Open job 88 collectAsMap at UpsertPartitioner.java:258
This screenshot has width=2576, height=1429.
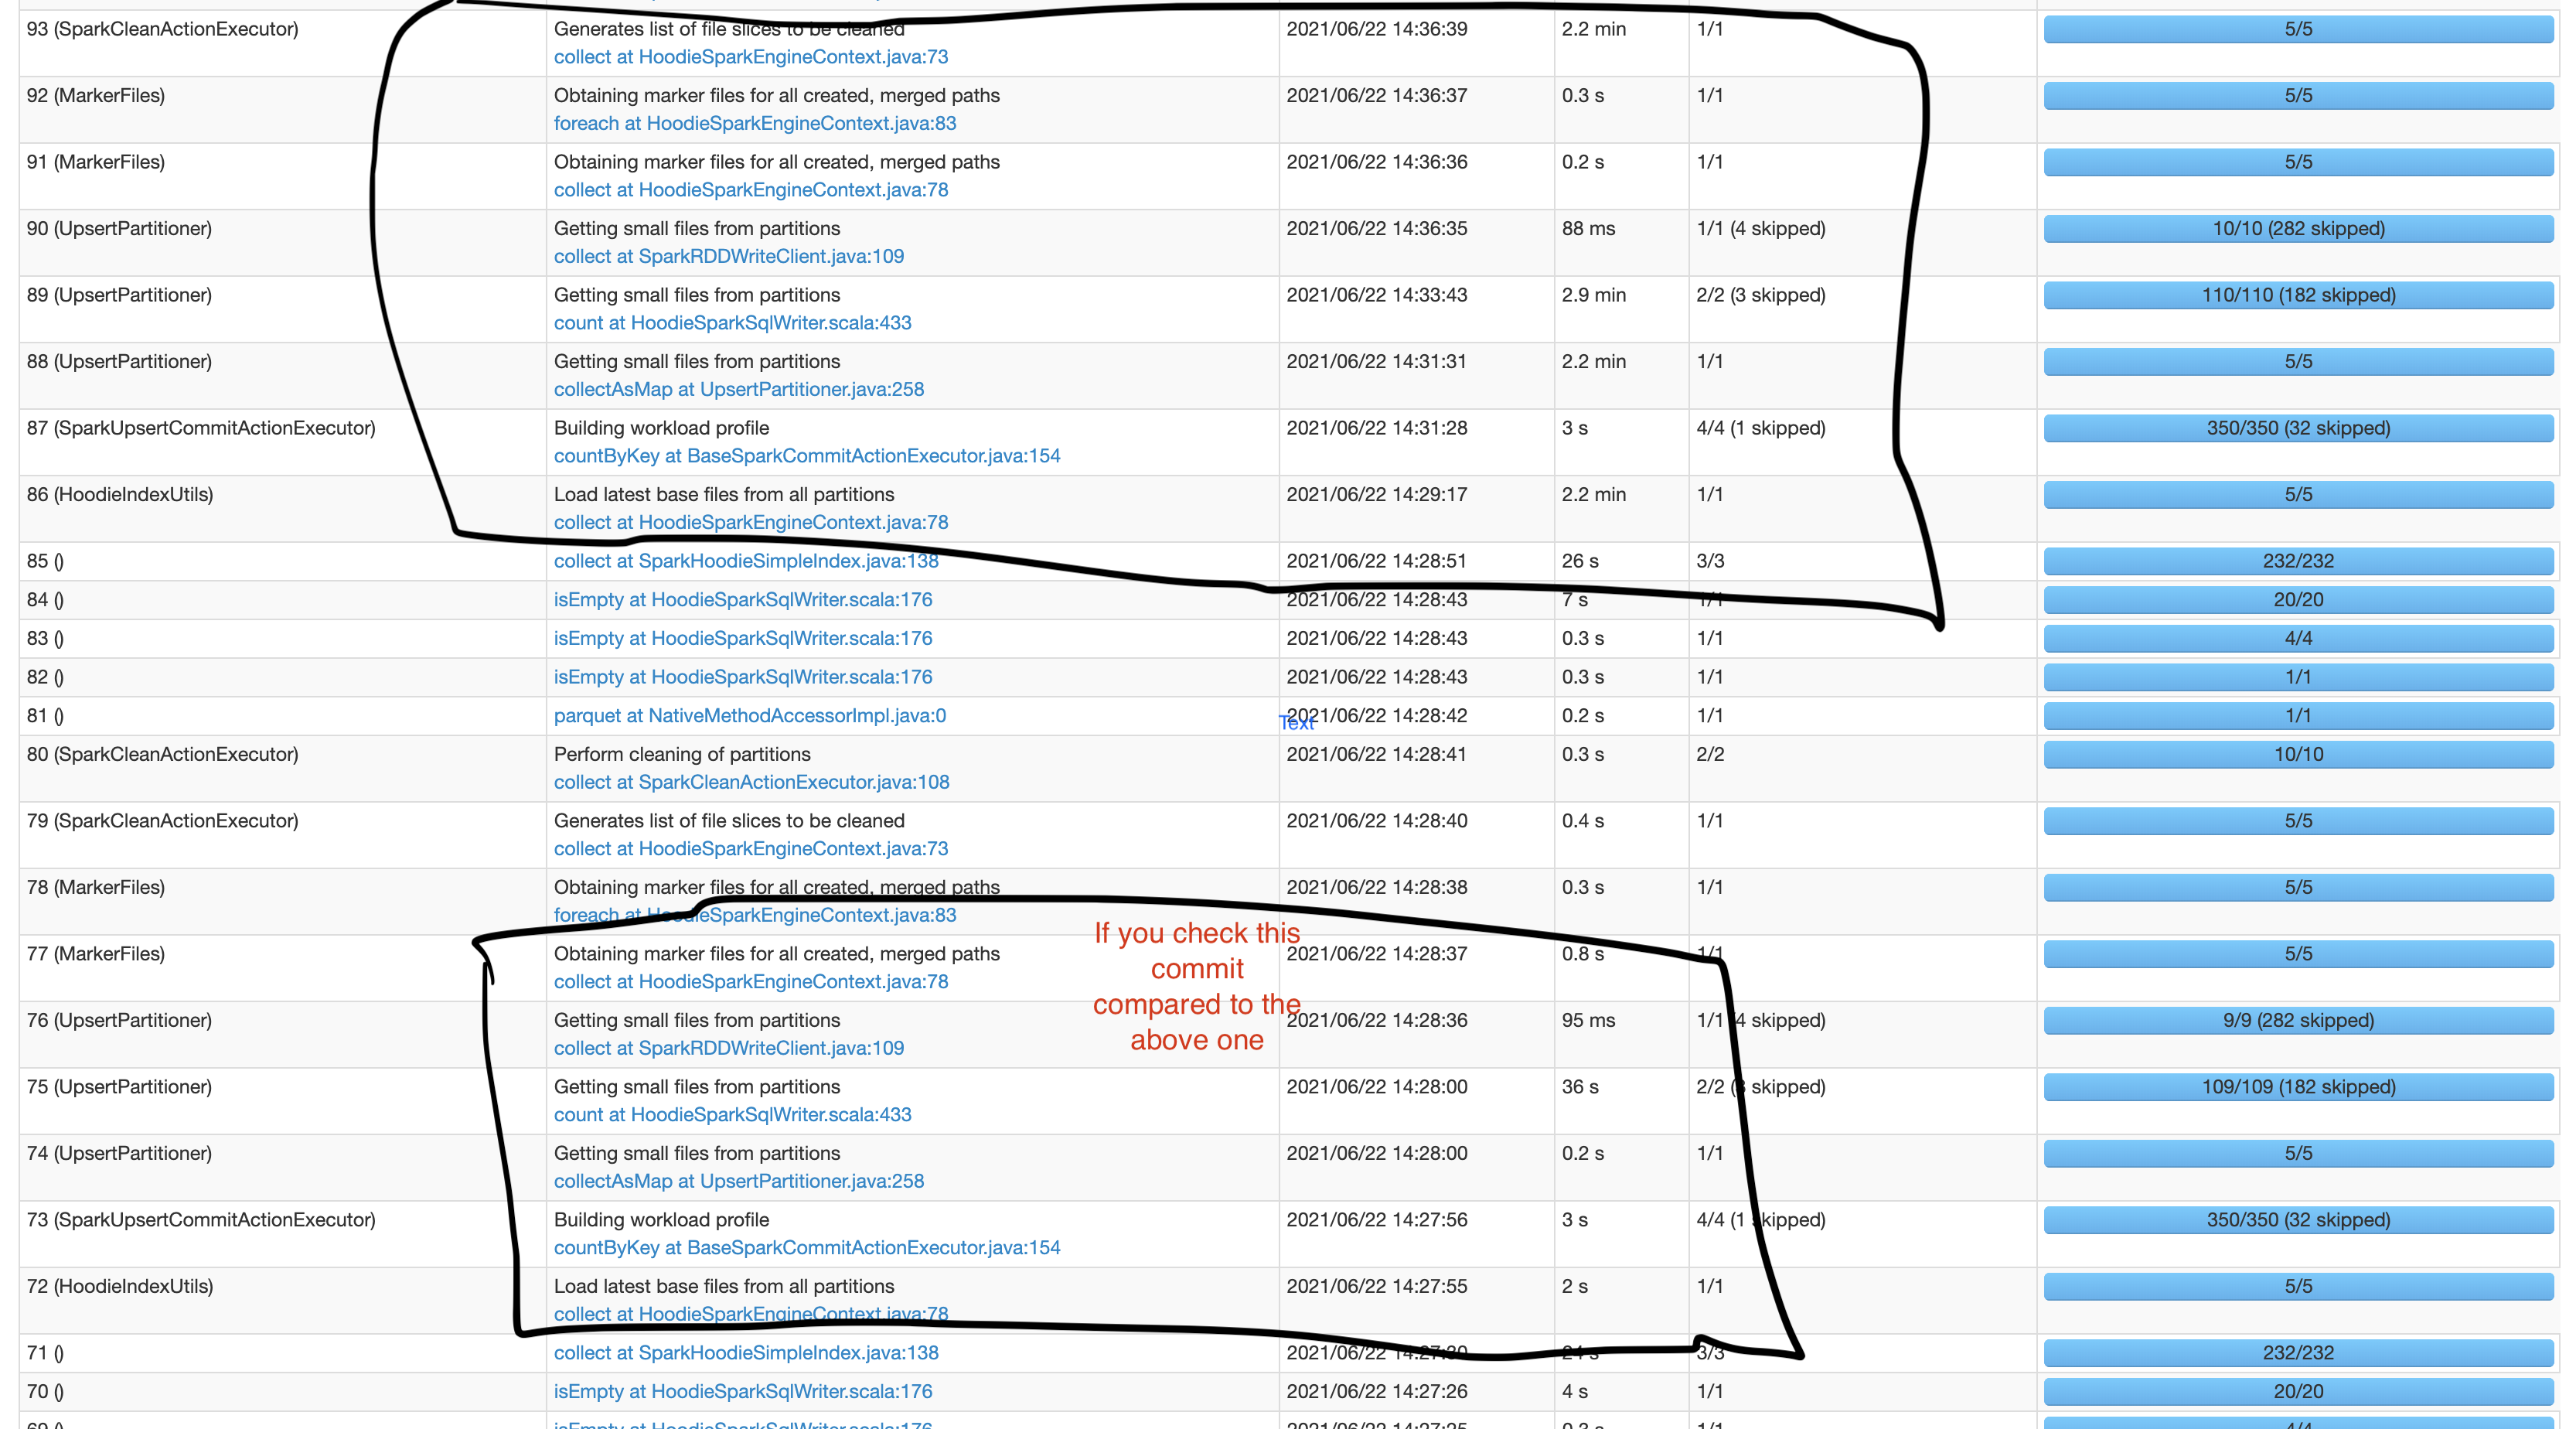pos(738,389)
